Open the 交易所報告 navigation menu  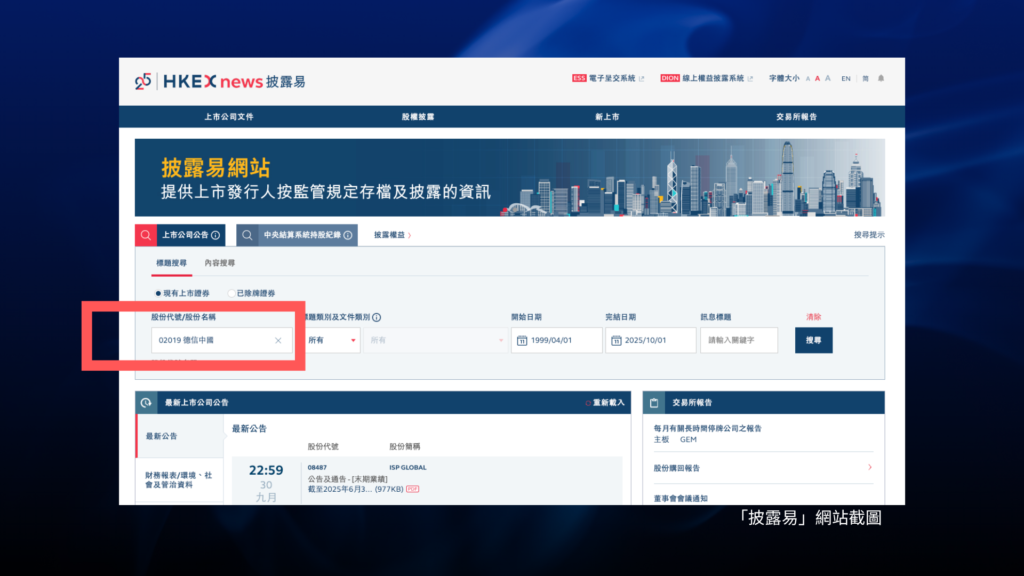pos(796,117)
